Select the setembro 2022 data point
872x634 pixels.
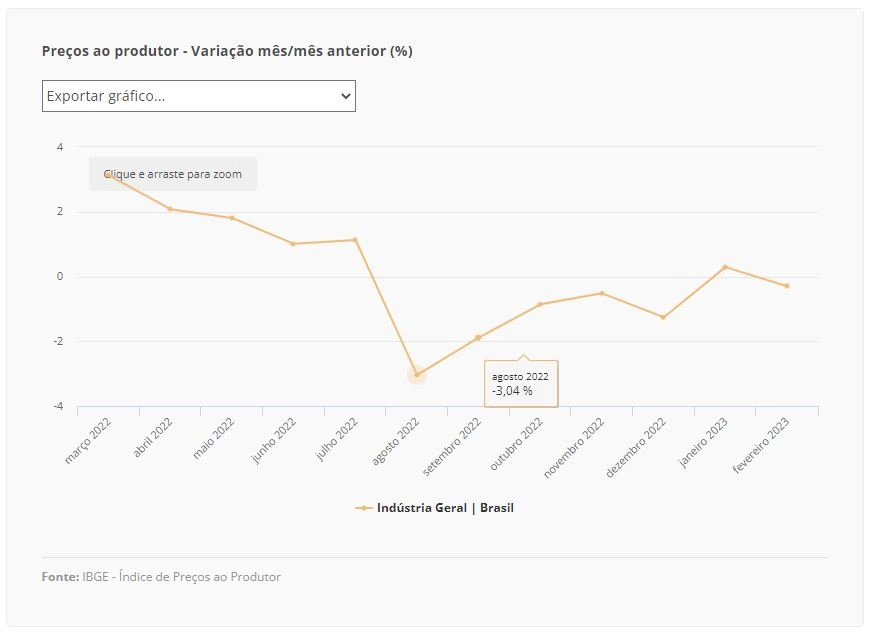(x=478, y=338)
